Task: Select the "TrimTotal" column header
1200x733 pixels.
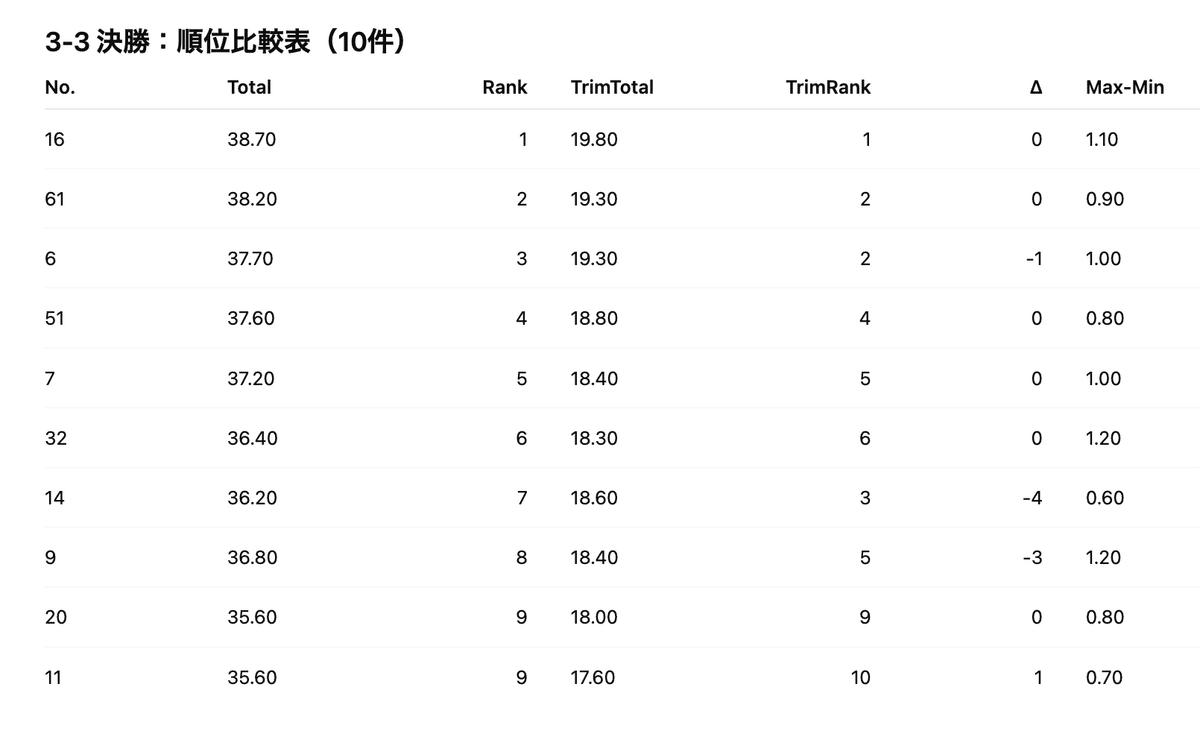Action: pos(612,87)
